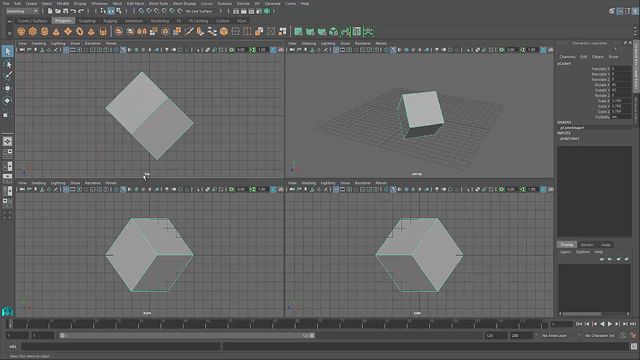640x360 pixels.
Task: Go to start of playback range
Action: (579, 324)
